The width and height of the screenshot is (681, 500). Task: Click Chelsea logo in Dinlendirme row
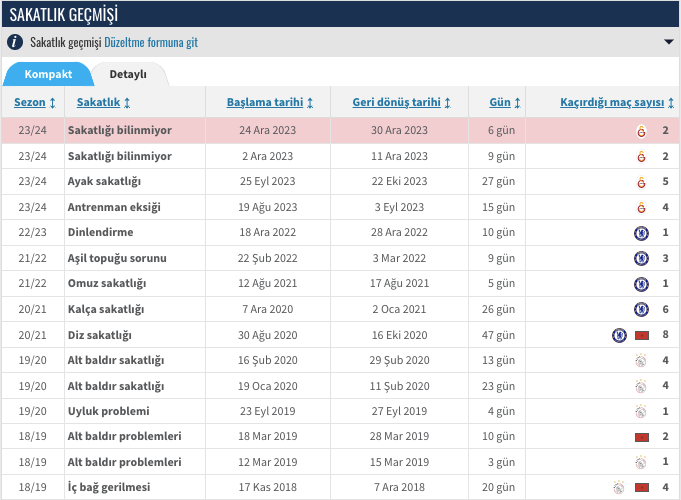(641, 233)
